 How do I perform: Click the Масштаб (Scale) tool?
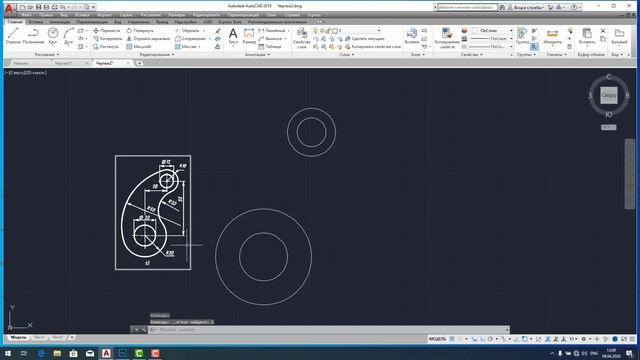(x=138, y=47)
